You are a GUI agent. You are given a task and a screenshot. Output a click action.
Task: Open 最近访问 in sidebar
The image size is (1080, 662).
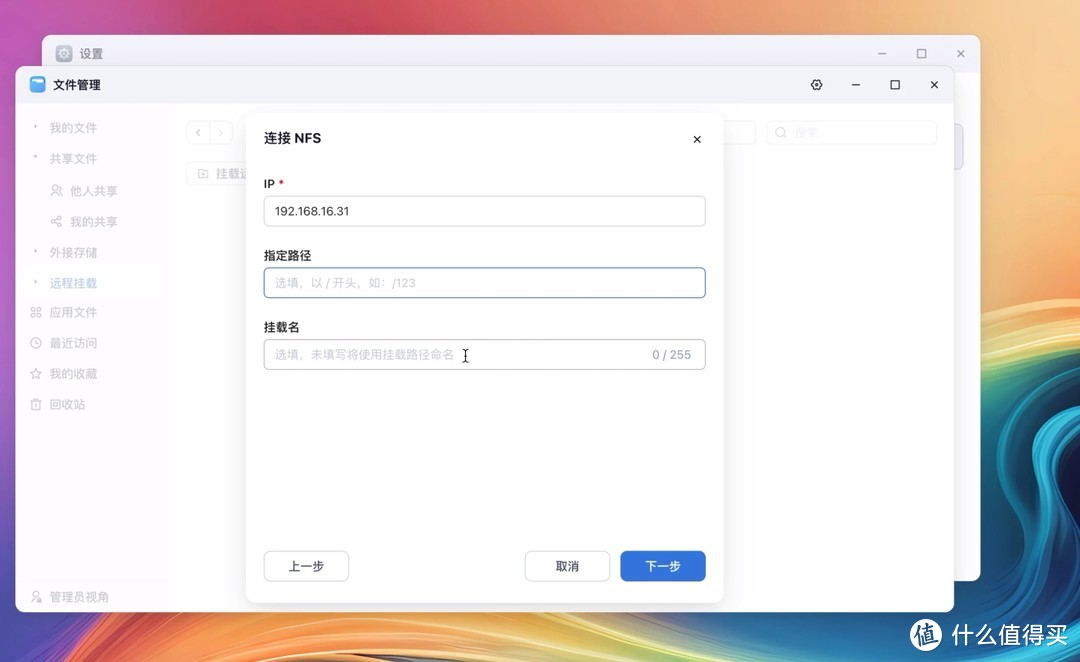pyautogui.click(x=73, y=343)
